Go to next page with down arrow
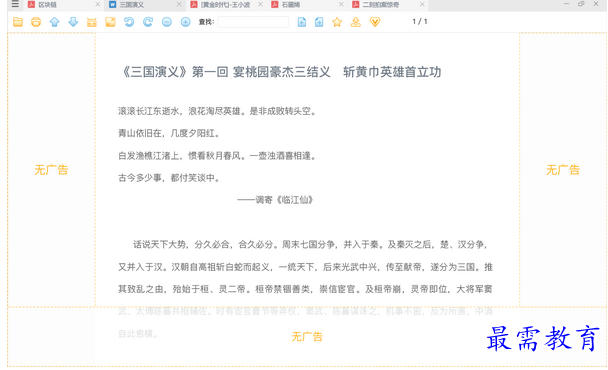The width and height of the screenshot is (608, 370). coord(73,22)
